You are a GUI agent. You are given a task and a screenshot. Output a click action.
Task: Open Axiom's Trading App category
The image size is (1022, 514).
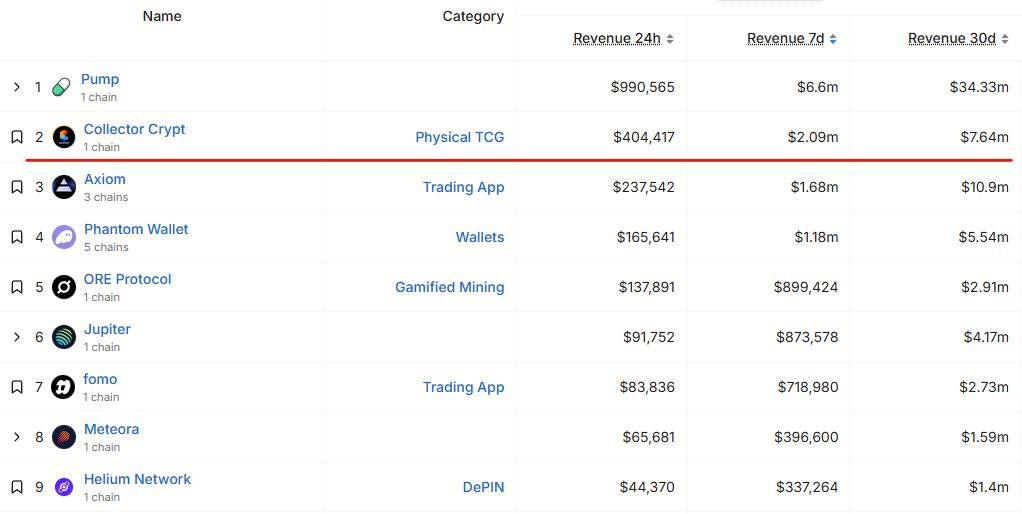point(463,187)
